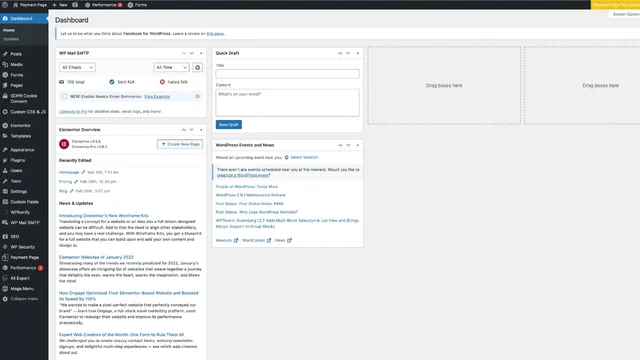The height and width of the screenshot is (360, 640).
Task: Open the WordCamps external link
Action: pyautogui.click(x=257, y=240)
